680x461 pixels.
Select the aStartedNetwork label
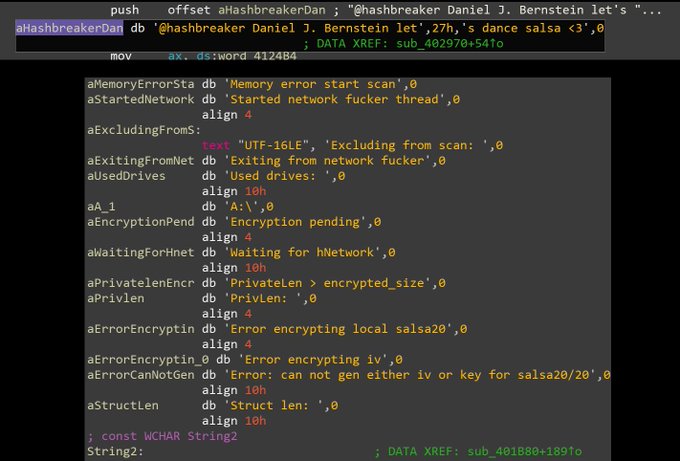pyautogui.click(x=141, y=99)
